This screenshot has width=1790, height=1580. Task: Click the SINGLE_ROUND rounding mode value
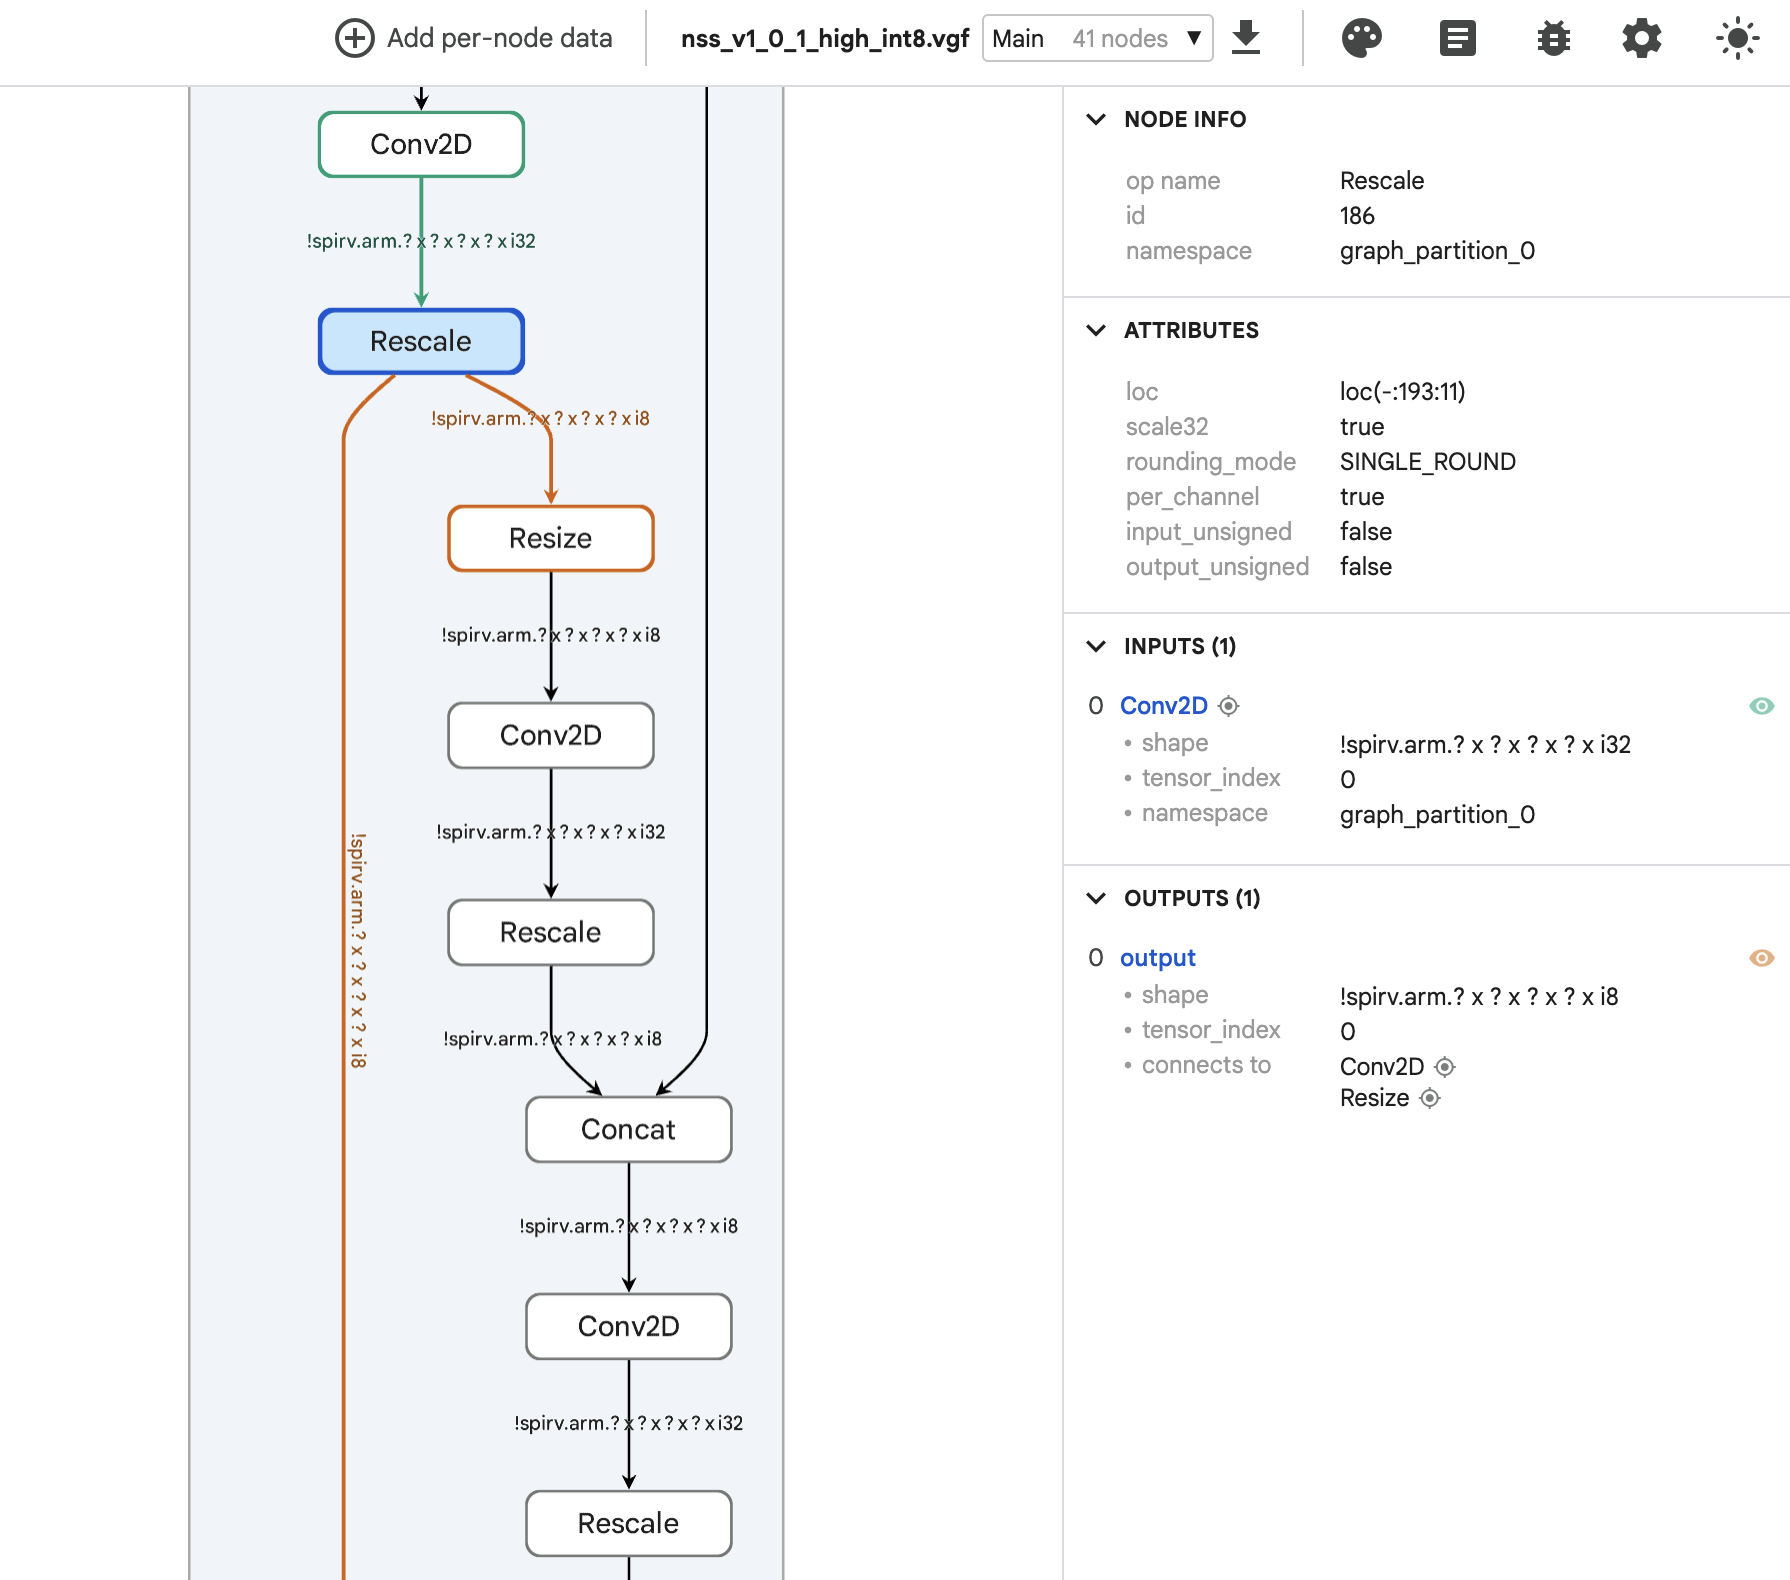1427,462
